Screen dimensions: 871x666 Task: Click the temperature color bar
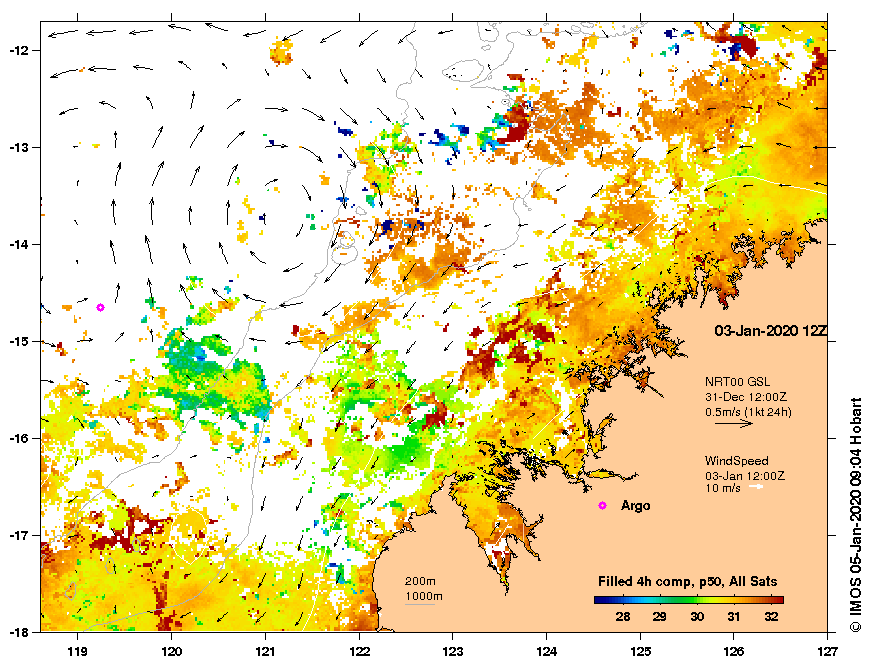(x=689, y=600)
